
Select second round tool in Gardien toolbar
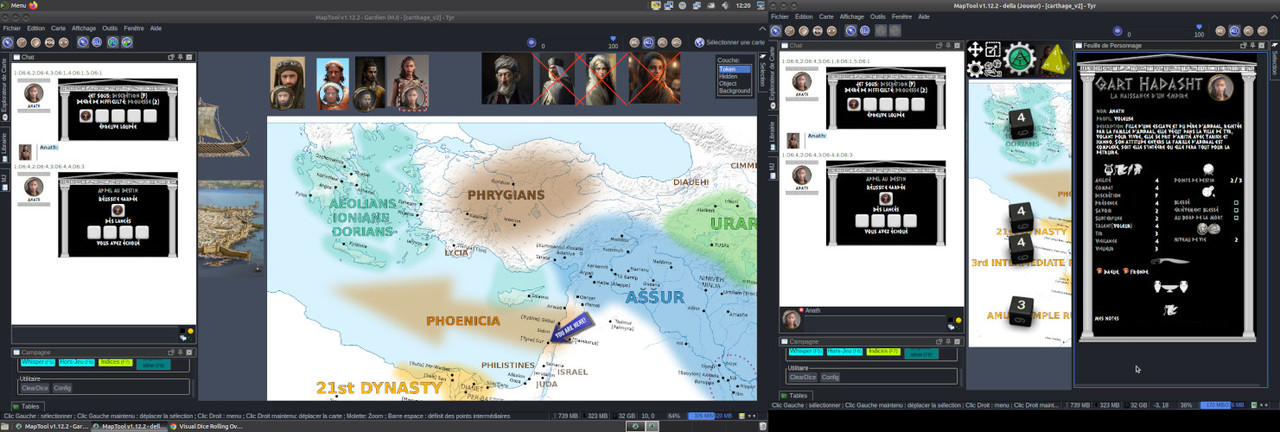point(21,42)
